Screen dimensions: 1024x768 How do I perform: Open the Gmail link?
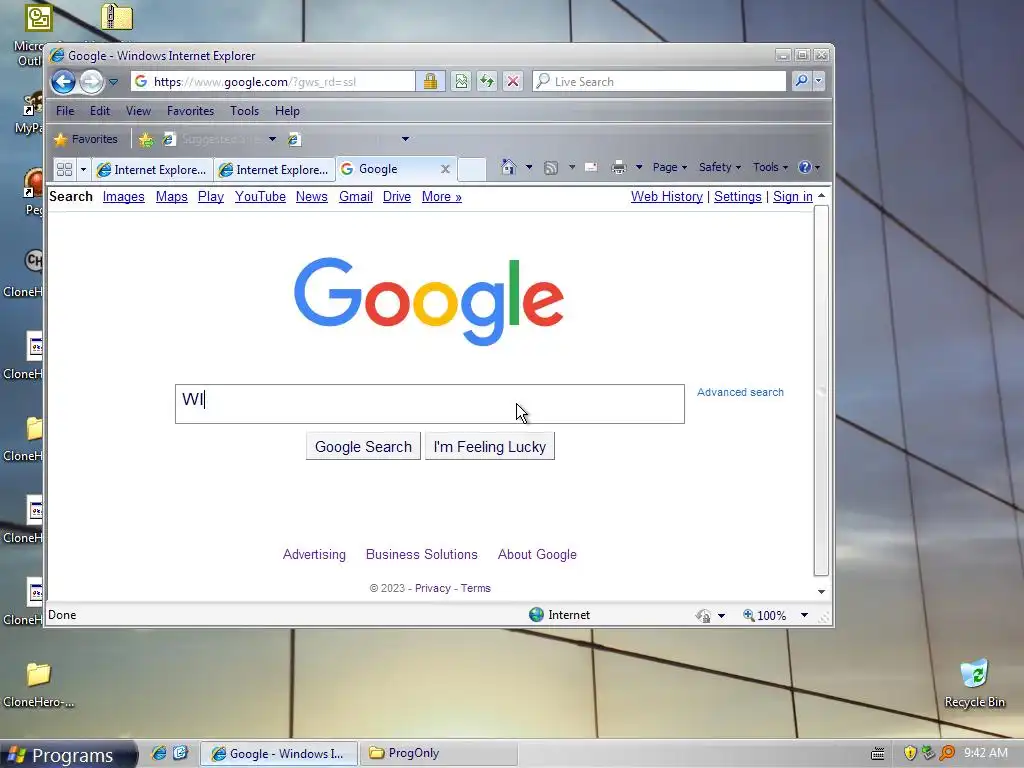pos(356,197)
